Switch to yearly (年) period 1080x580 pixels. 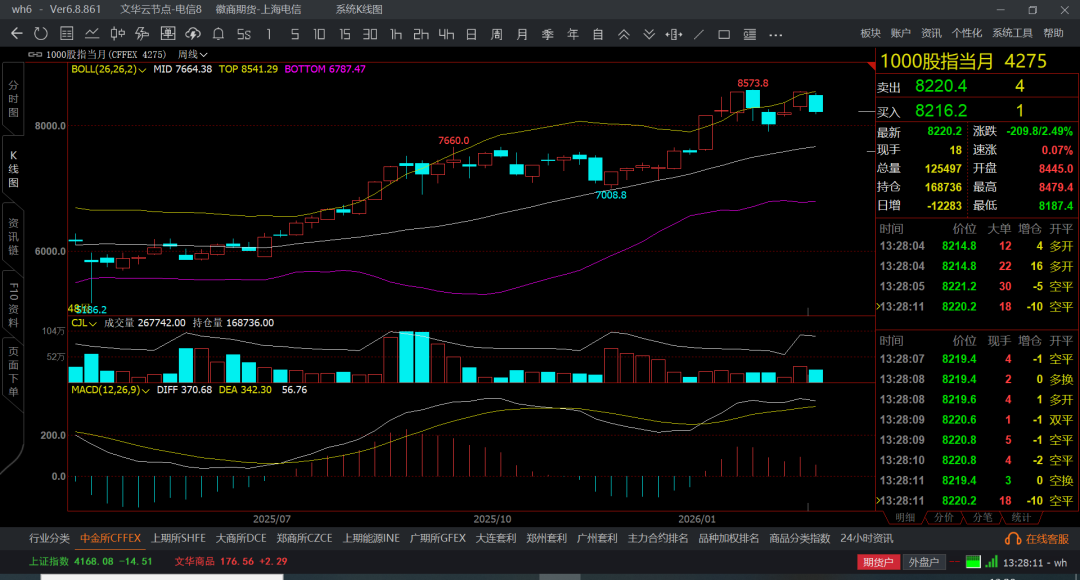[572, 34]
